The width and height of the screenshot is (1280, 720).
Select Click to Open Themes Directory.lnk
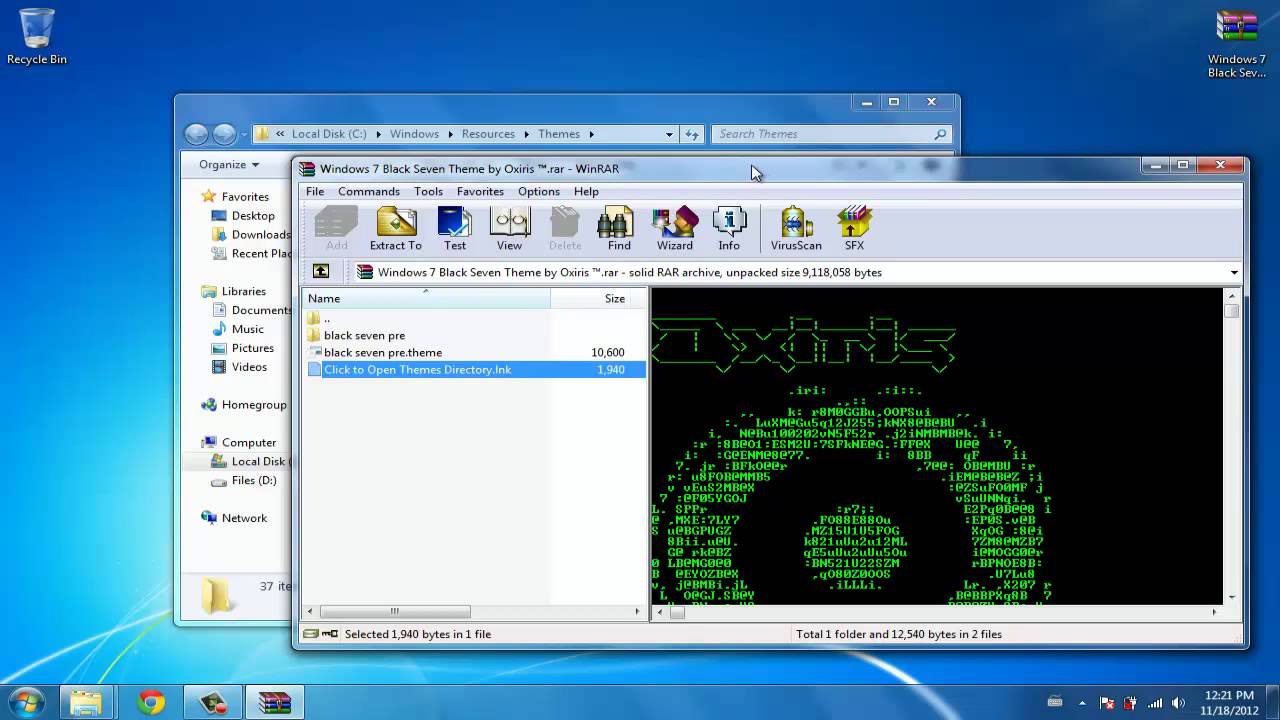pos(417,369)
